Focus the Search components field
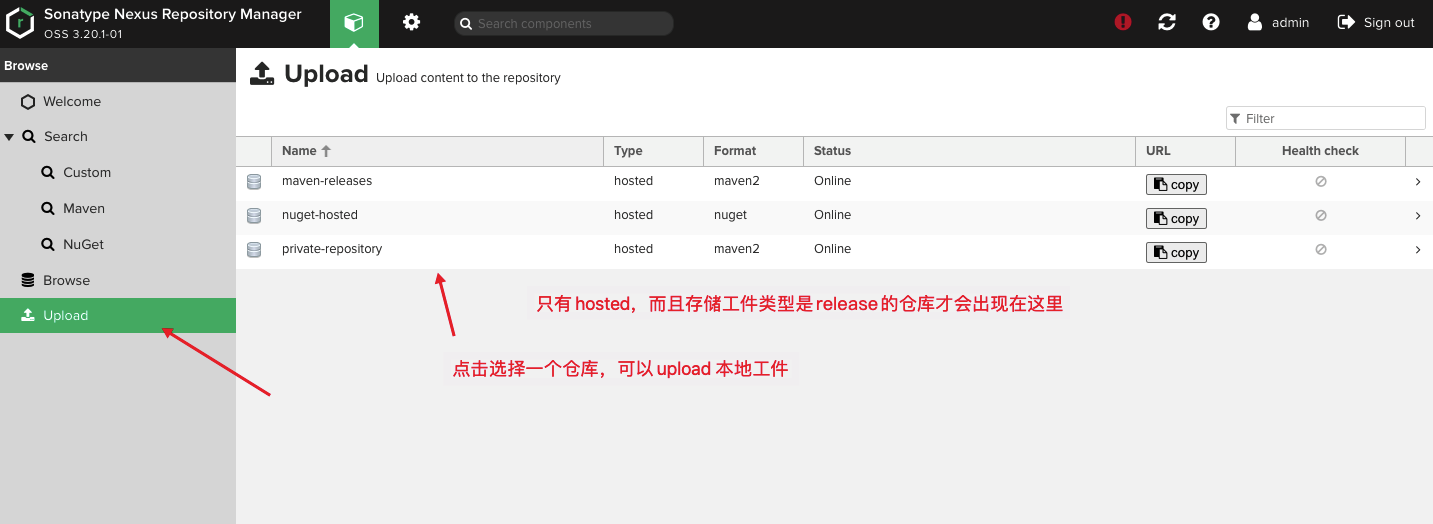The height and width of the screenshot is (524, 1433). click(x=564, y=23)
